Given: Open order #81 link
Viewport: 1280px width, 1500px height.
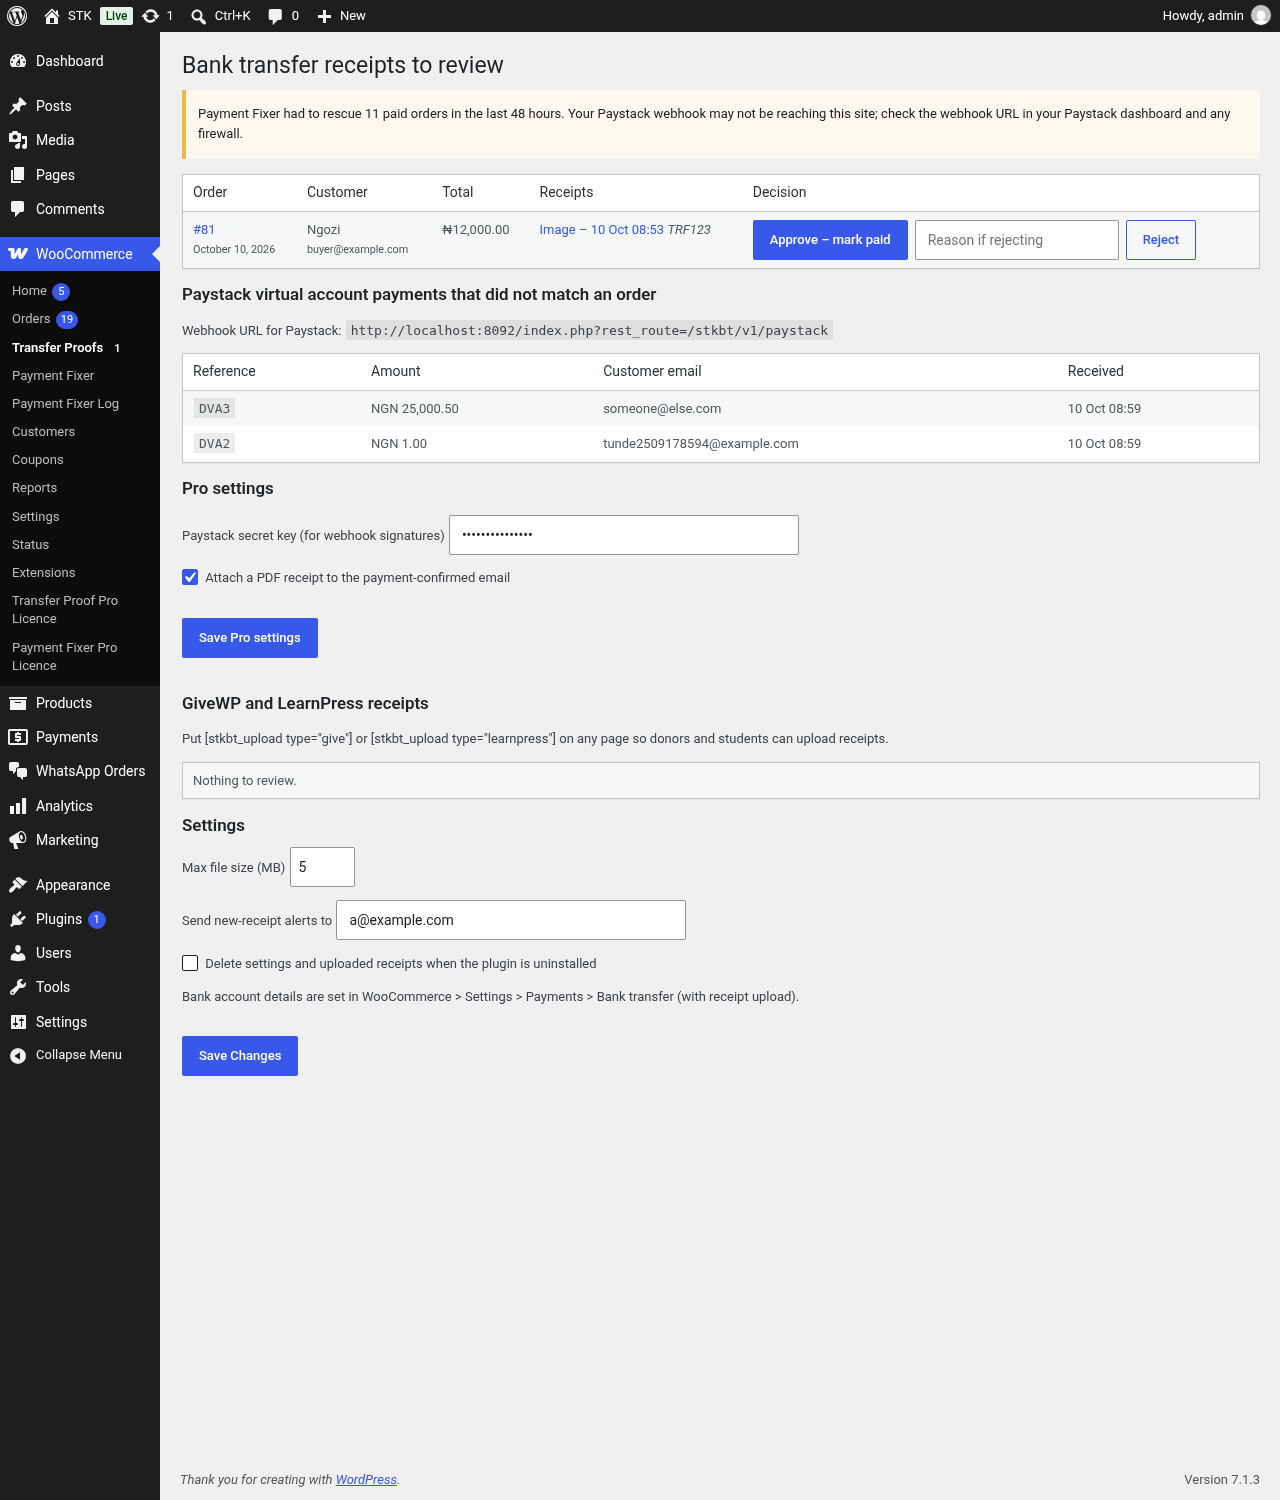Looking at the screenshot, I should tap(204, 230).
